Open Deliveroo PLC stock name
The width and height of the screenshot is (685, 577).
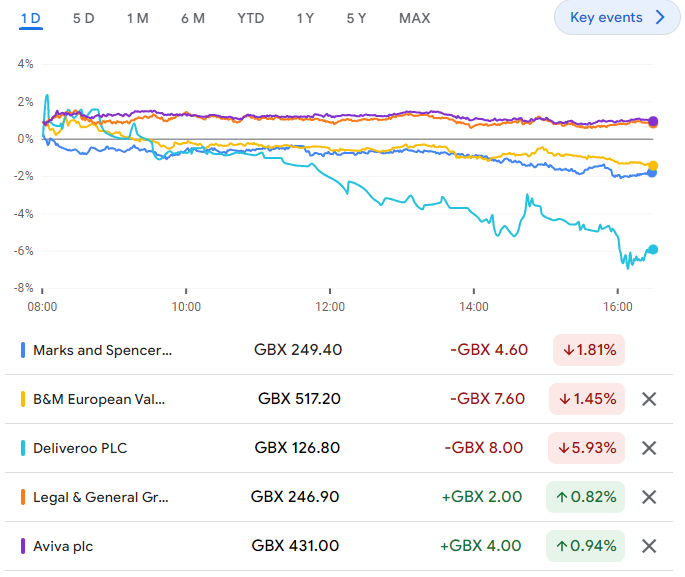[80, 448]
